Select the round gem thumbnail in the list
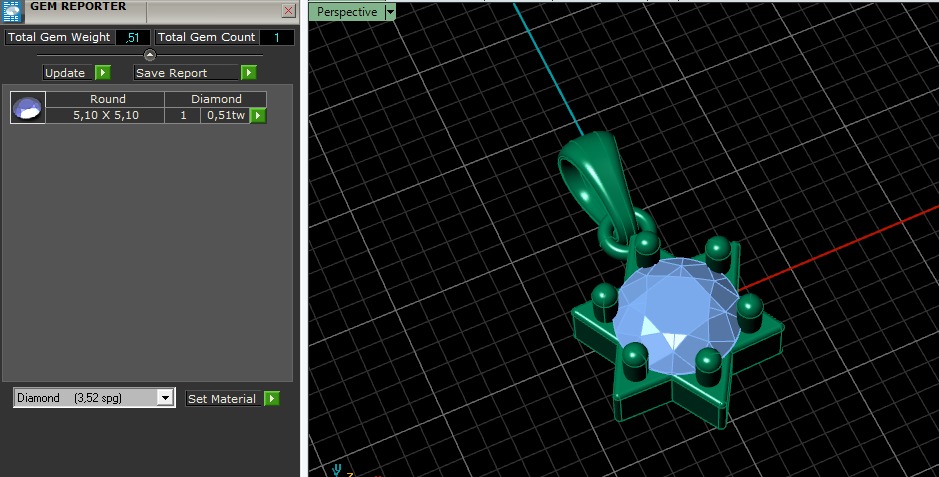The width and height of the screenshot is (939, 477). 28,108
